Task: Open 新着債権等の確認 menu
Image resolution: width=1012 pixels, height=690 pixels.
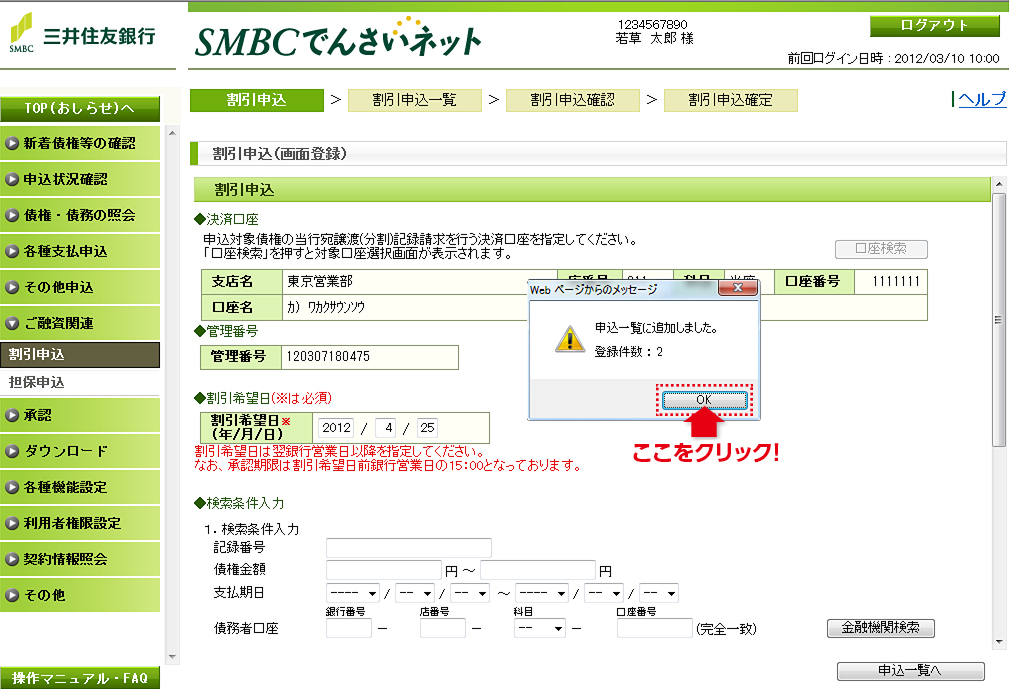Action: [80, 143]
